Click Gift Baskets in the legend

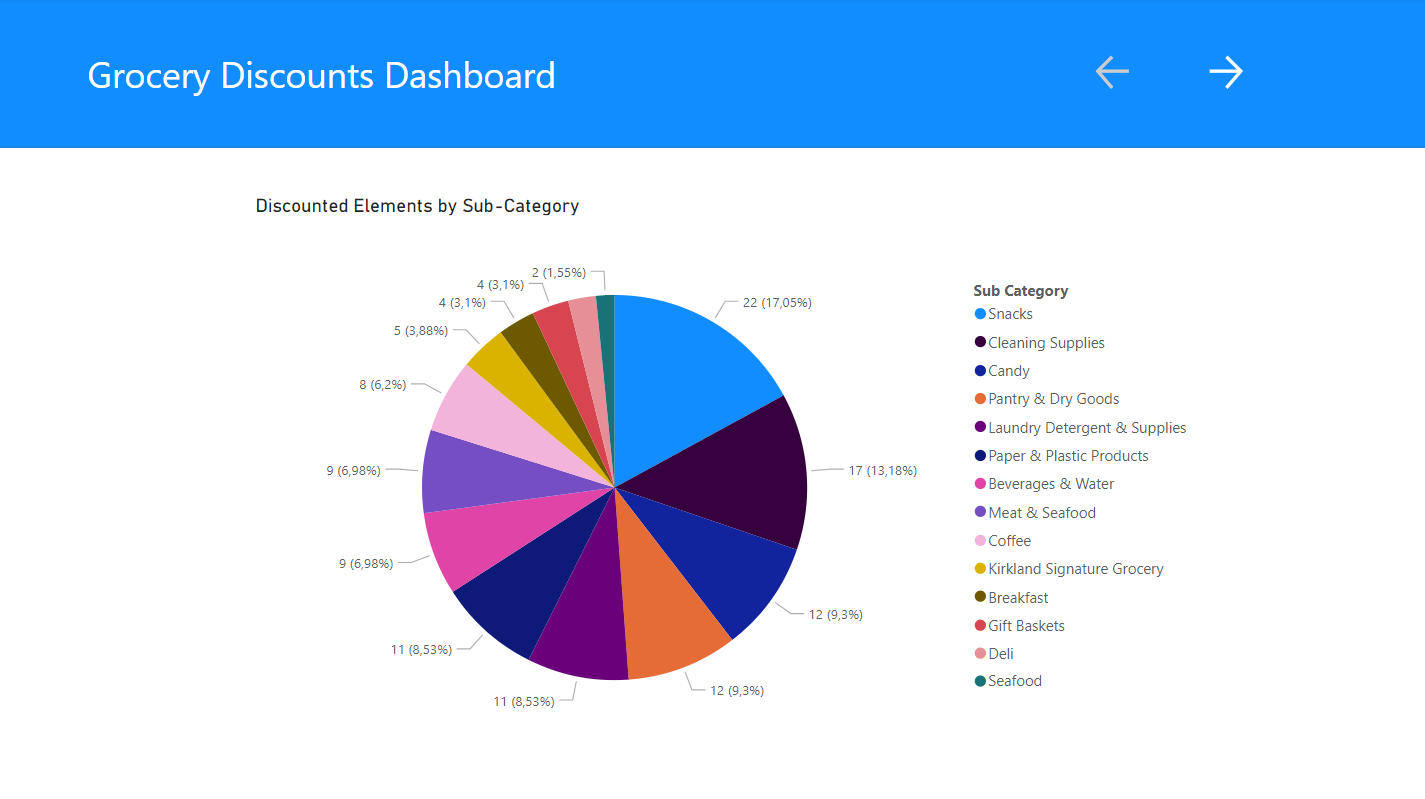coord(1026,626)
